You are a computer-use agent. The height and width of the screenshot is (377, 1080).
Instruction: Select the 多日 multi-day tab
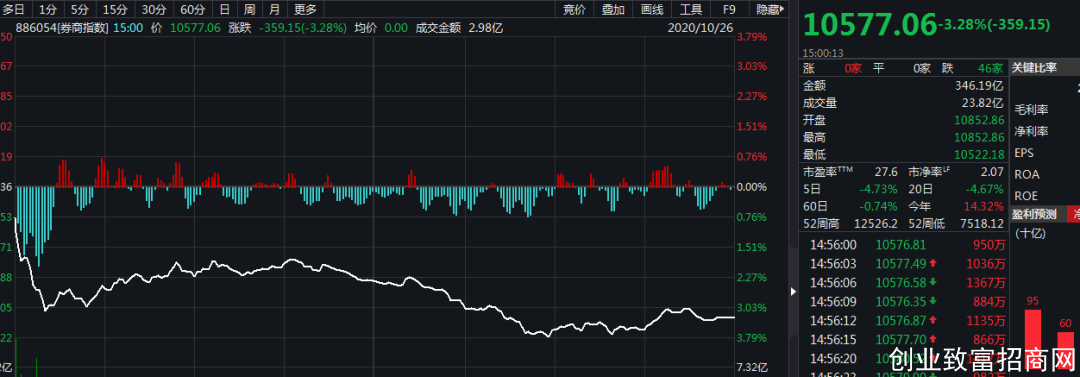(14, 9)
